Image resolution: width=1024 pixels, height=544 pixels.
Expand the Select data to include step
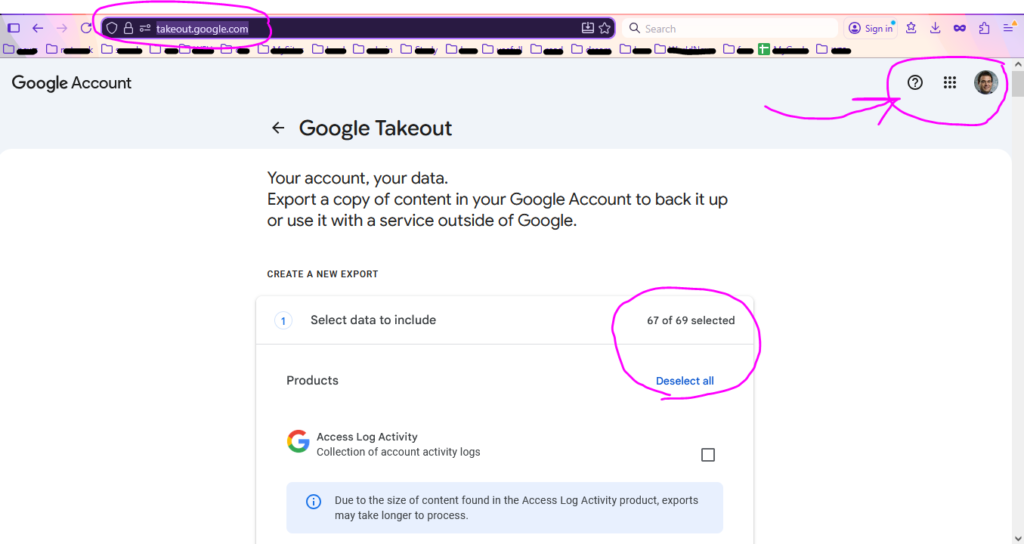[x=372, y=320]
